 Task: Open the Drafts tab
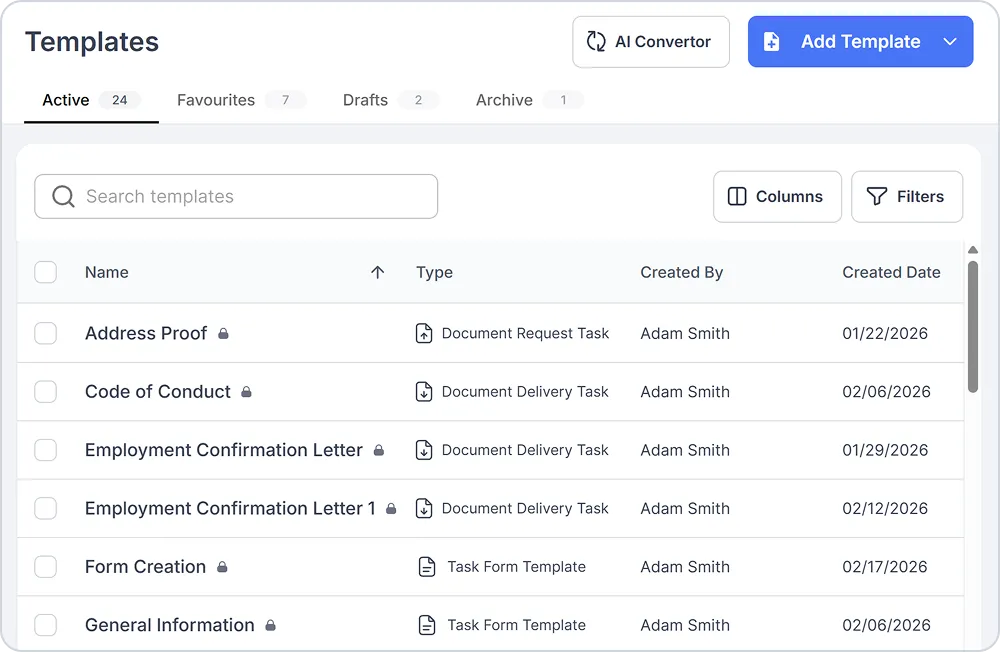pyautogui.click(x=365, y=100)
